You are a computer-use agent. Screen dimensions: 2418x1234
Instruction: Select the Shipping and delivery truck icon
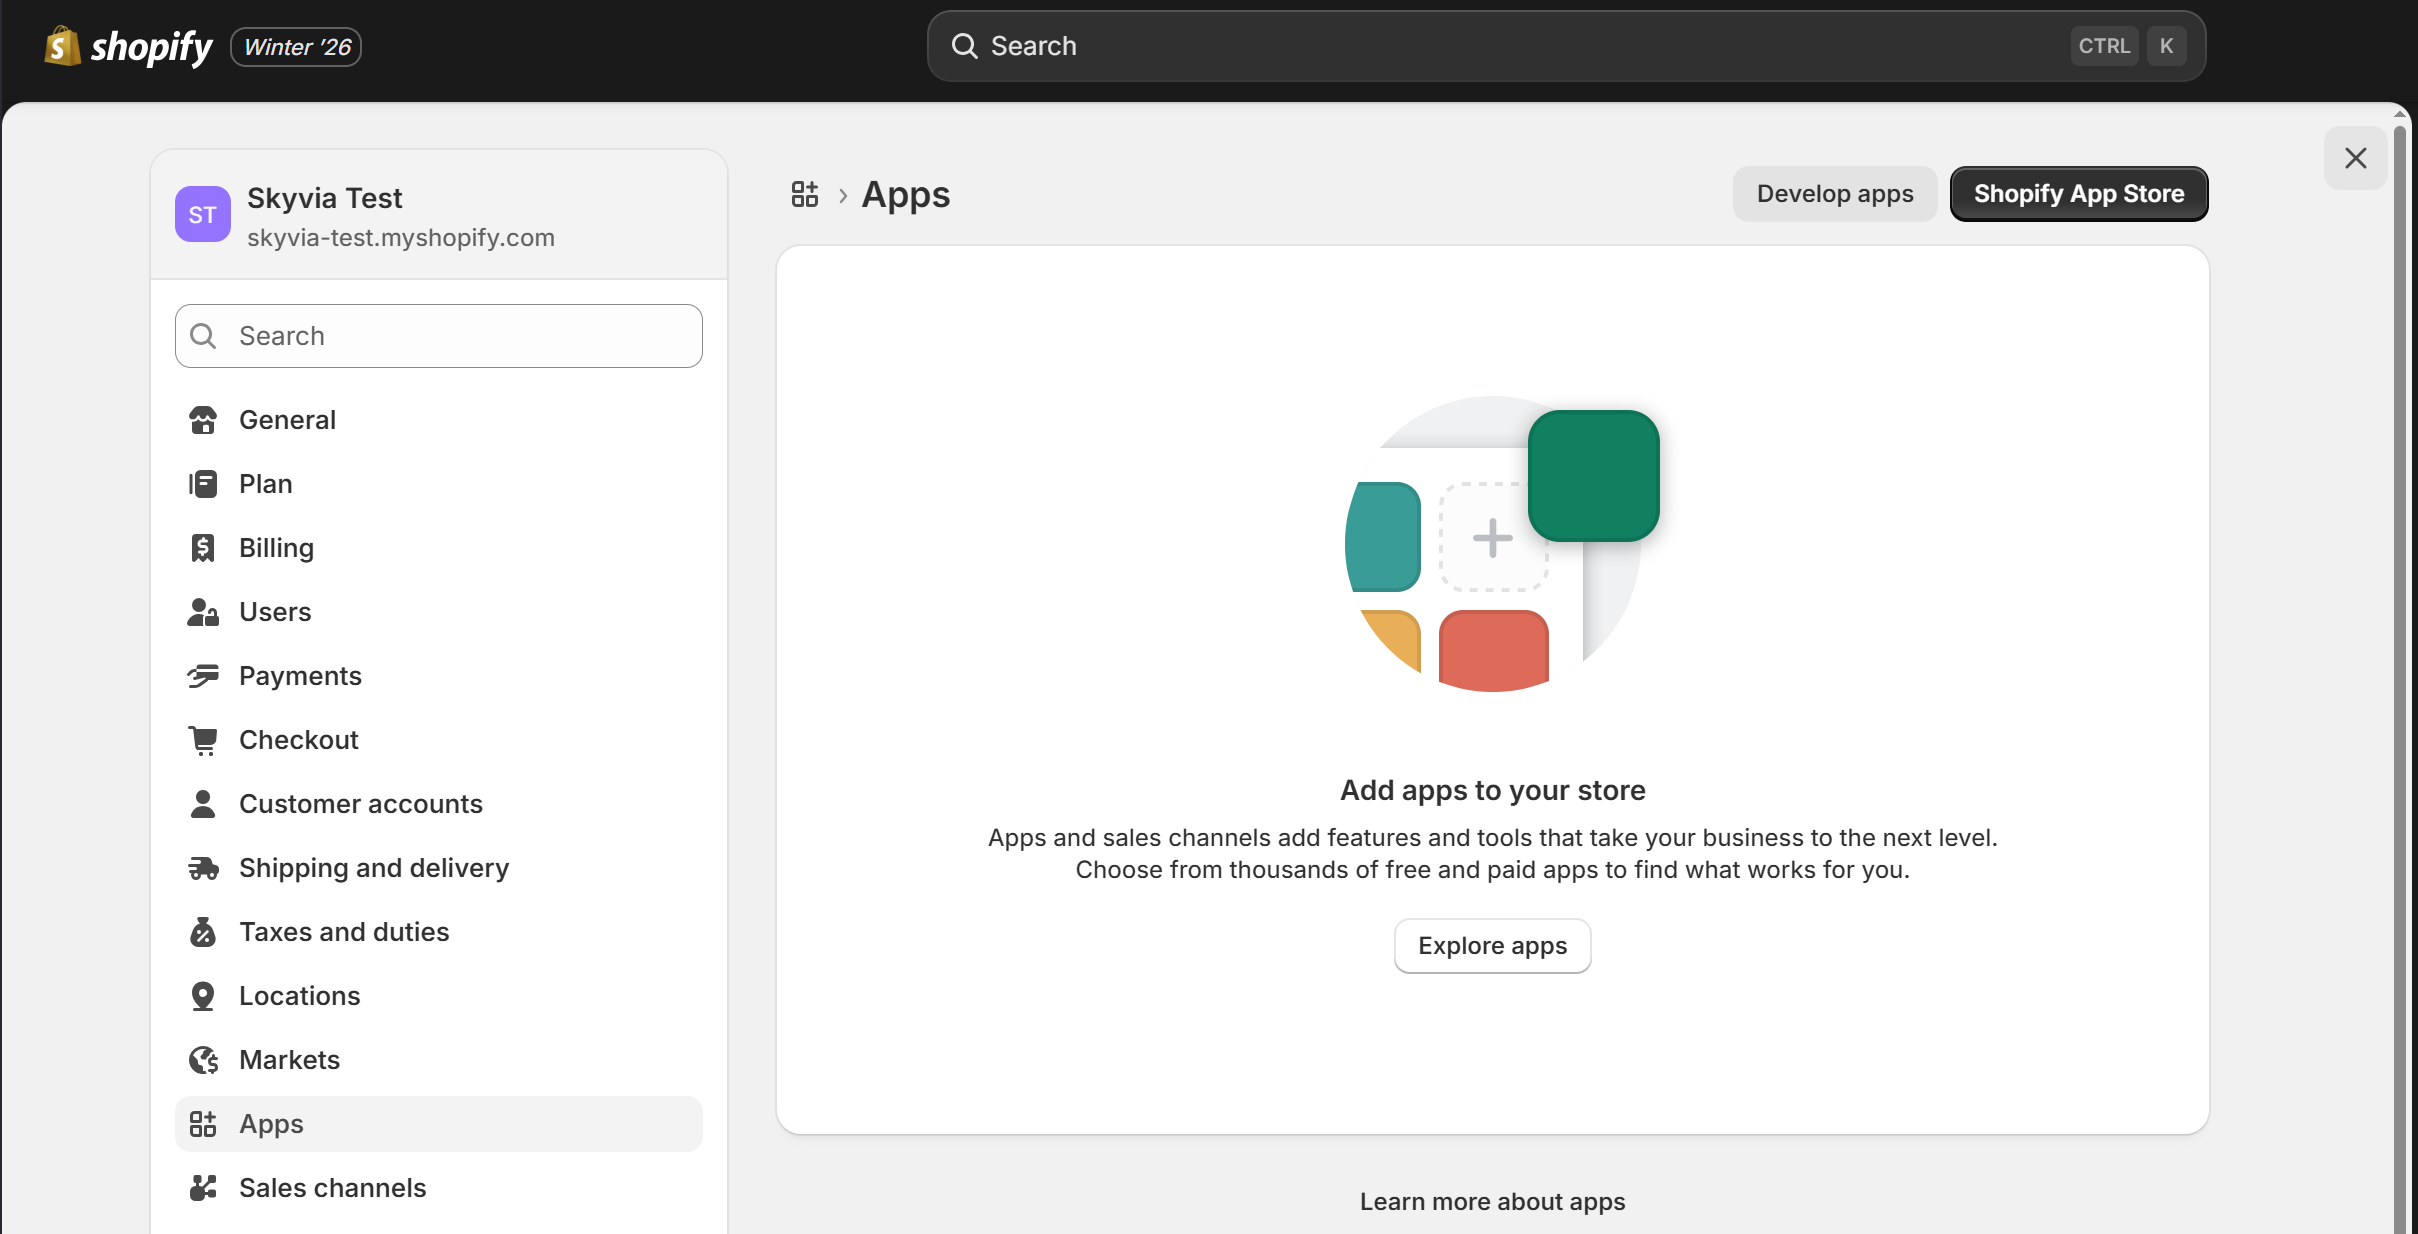pyautogui.click(x=203, y=868)
